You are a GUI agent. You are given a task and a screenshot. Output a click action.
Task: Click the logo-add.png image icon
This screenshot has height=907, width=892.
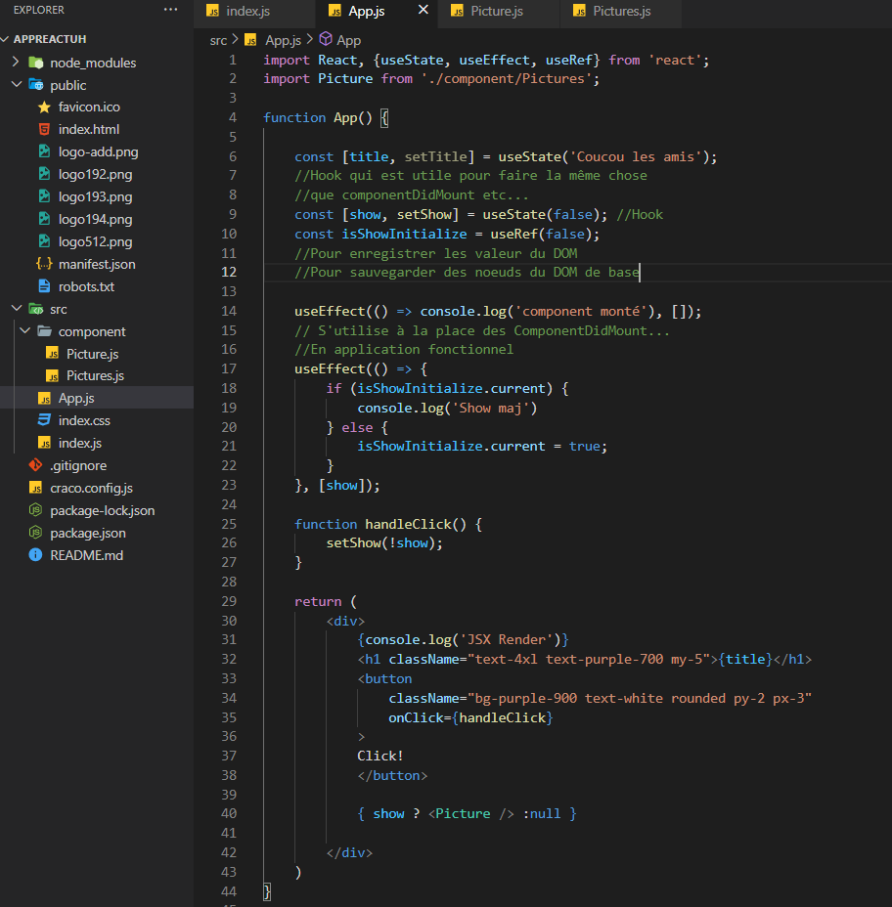[x=45, y=152]
